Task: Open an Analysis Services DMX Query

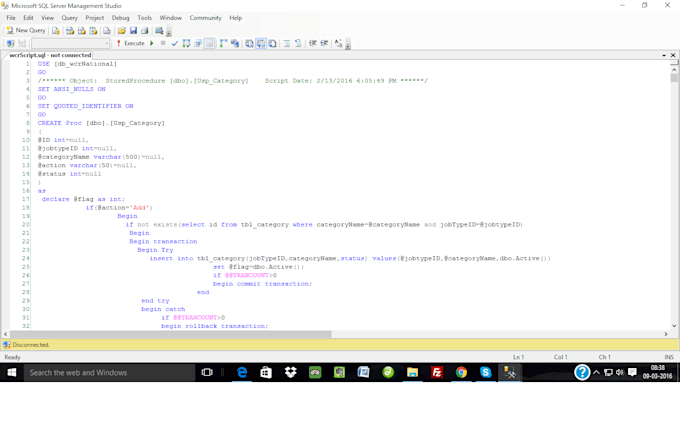Action: pyautogui.click(x=82, y=30)
